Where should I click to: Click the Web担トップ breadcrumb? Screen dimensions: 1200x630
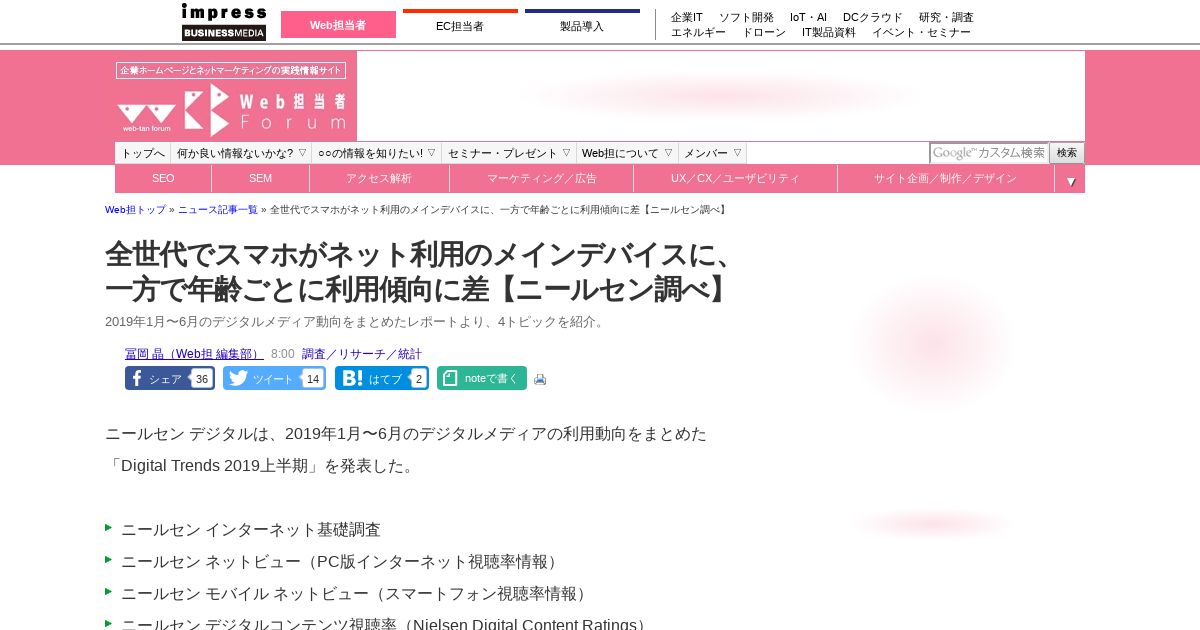[136, 210]
